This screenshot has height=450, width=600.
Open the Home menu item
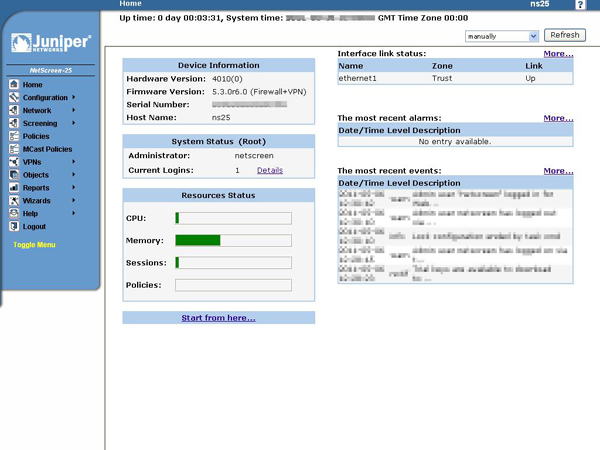coord(33,85)
